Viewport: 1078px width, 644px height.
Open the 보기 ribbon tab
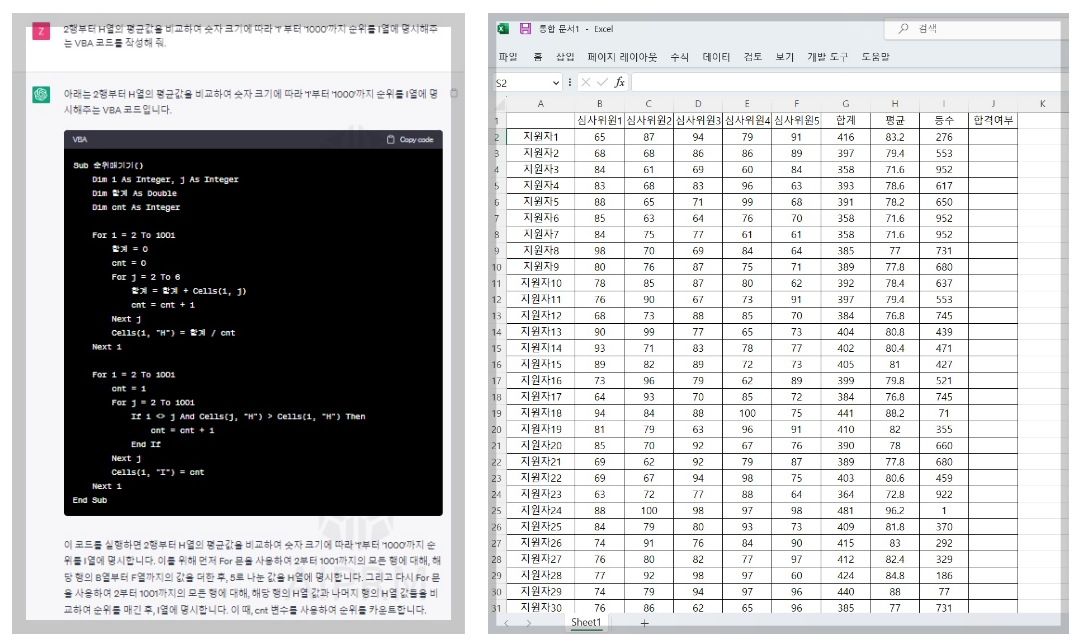point(784,57)
